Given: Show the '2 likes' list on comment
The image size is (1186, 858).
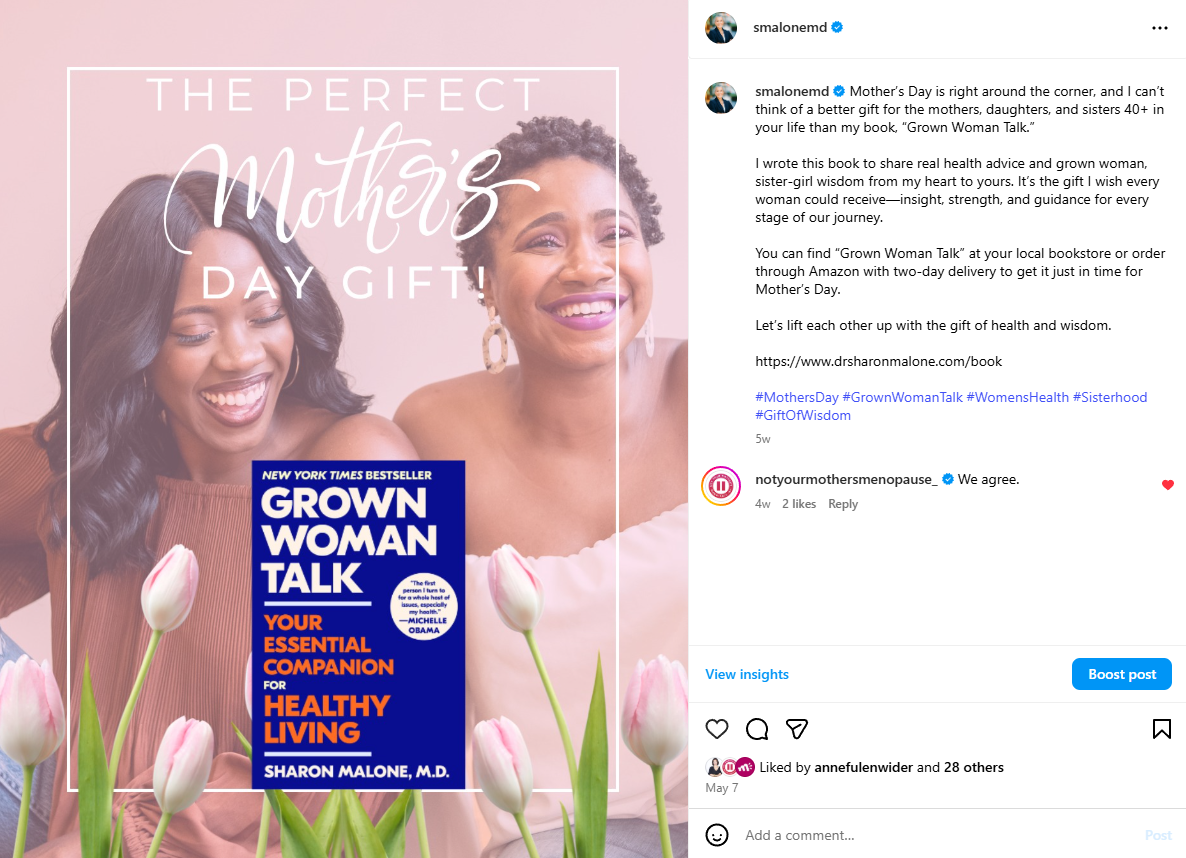Looking at the screenshot, I should (x=799, y=504).
